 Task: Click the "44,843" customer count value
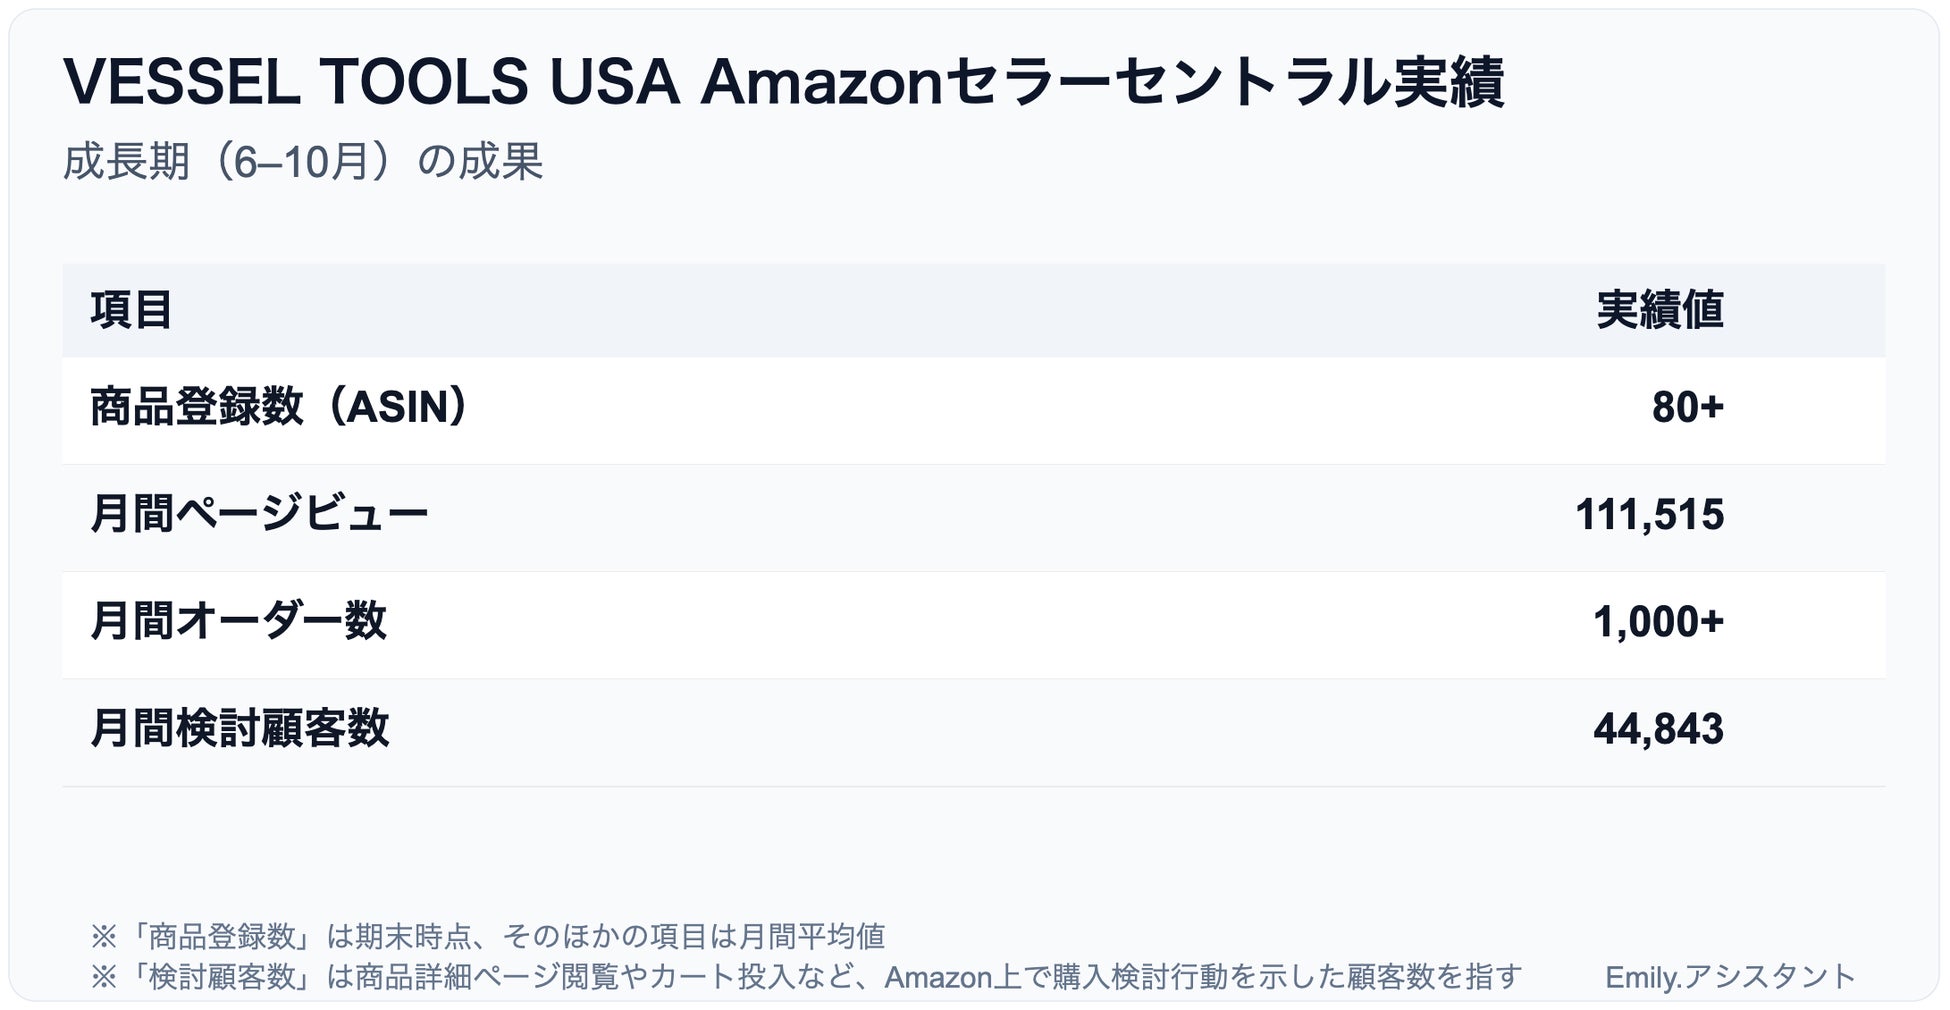tap(1658, 728)
